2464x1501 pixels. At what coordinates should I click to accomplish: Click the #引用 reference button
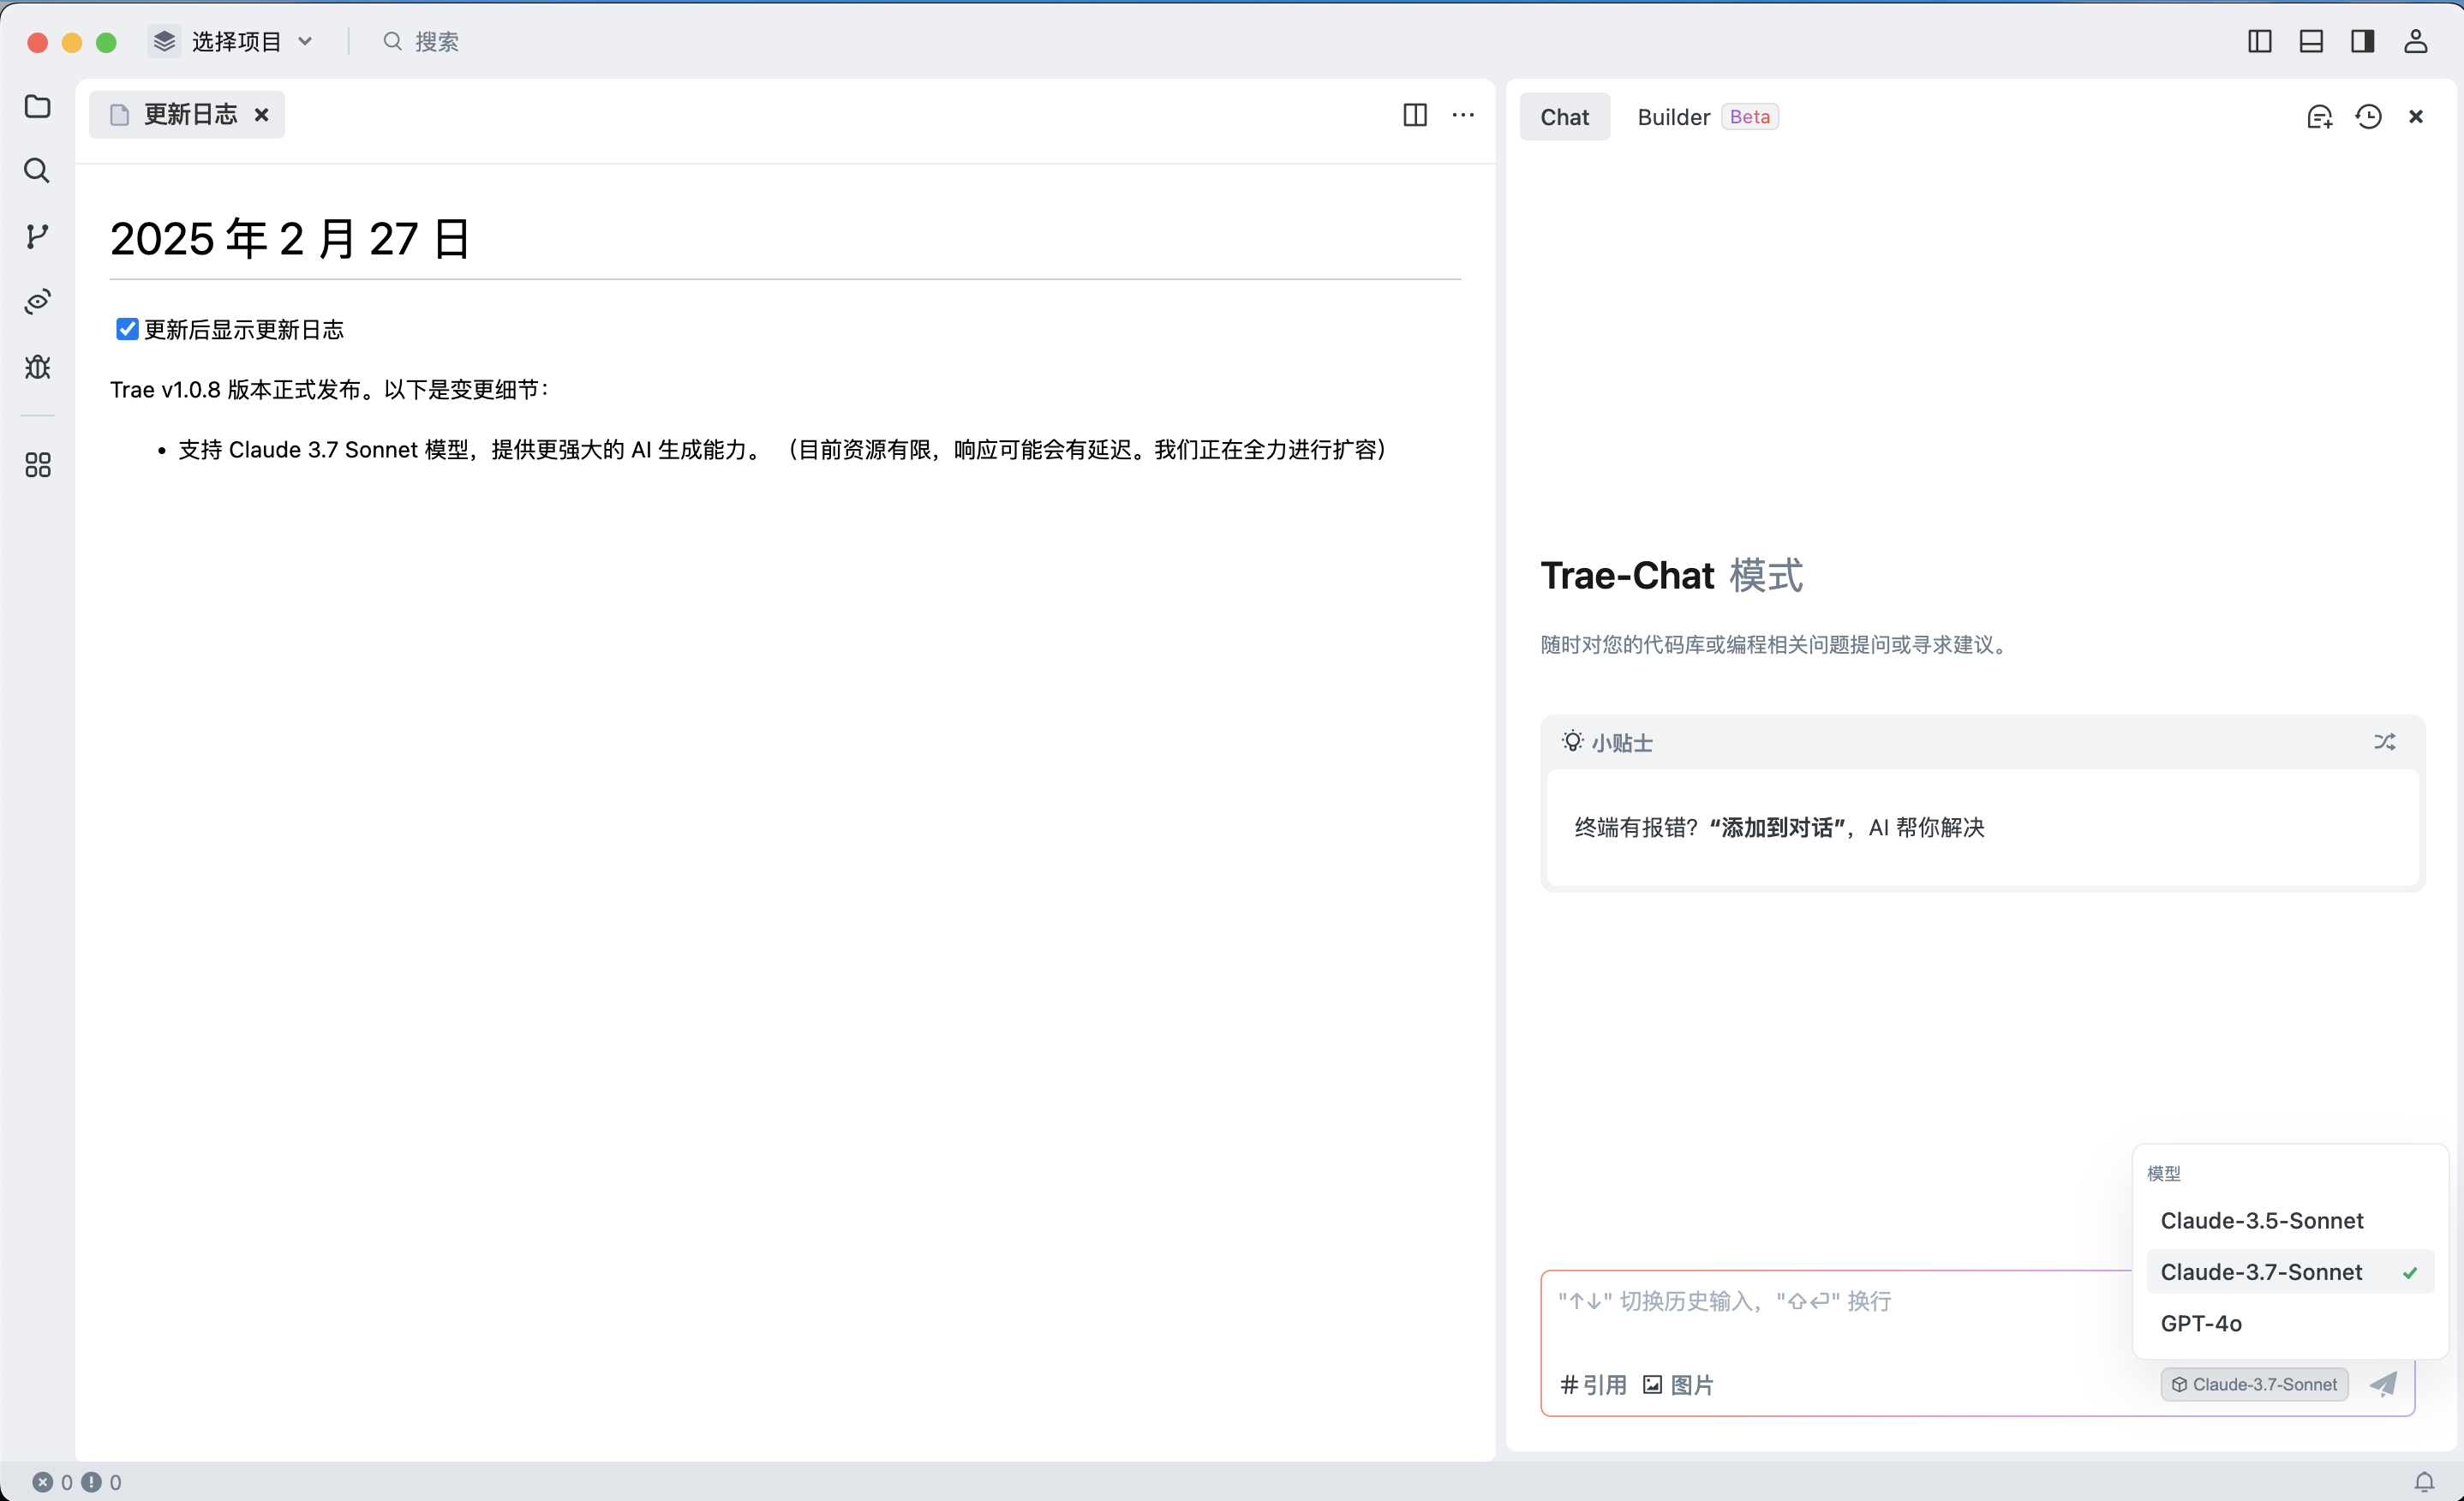tap(1593, 1385)
